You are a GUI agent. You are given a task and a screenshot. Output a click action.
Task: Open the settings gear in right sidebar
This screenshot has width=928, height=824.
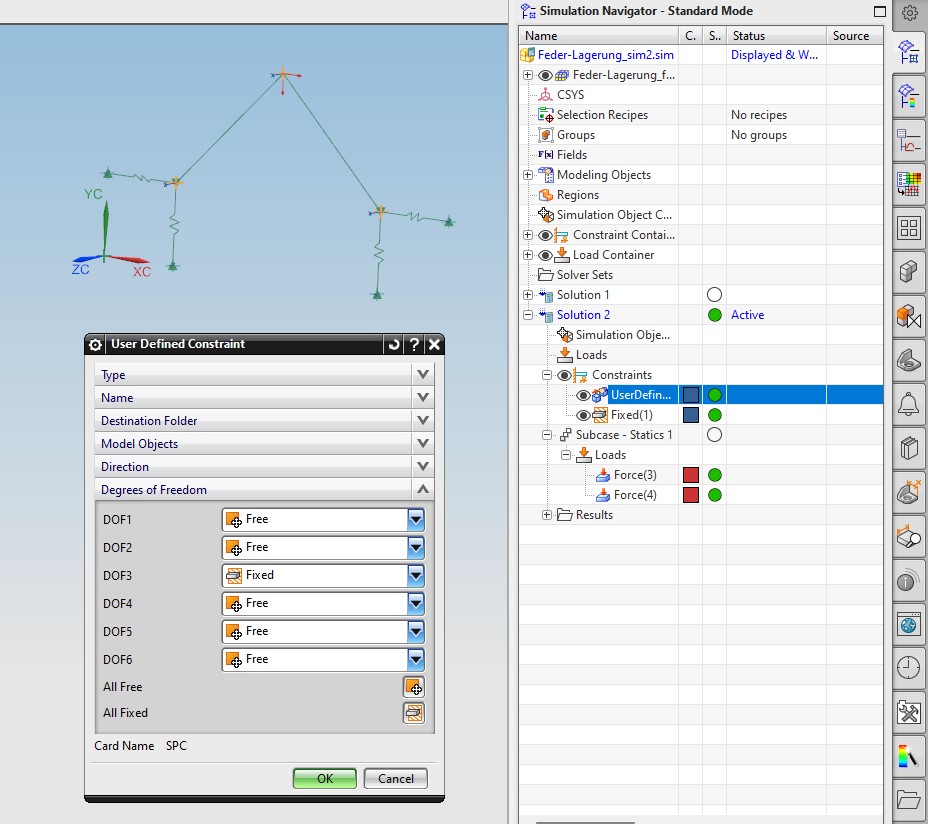coord(909,13)
